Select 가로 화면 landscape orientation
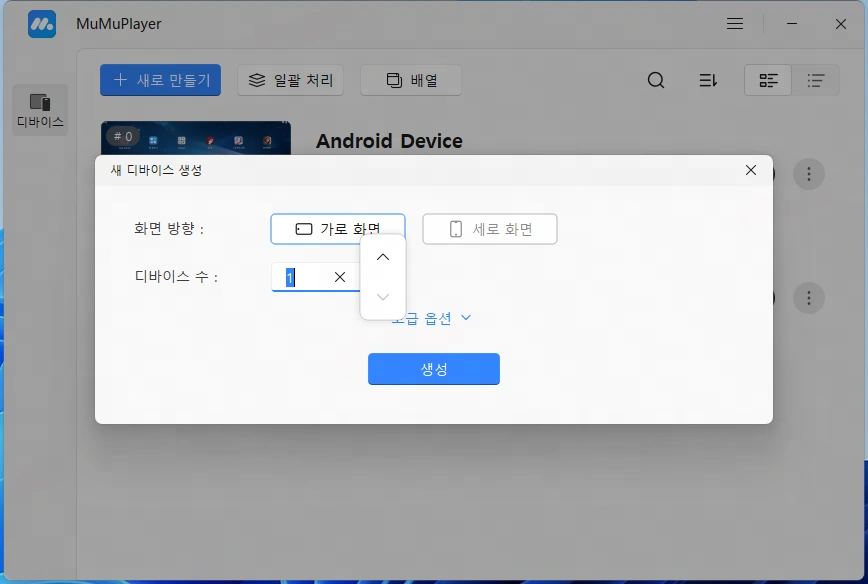The width and height of the screenshot is (868, 584). (337, 228)
